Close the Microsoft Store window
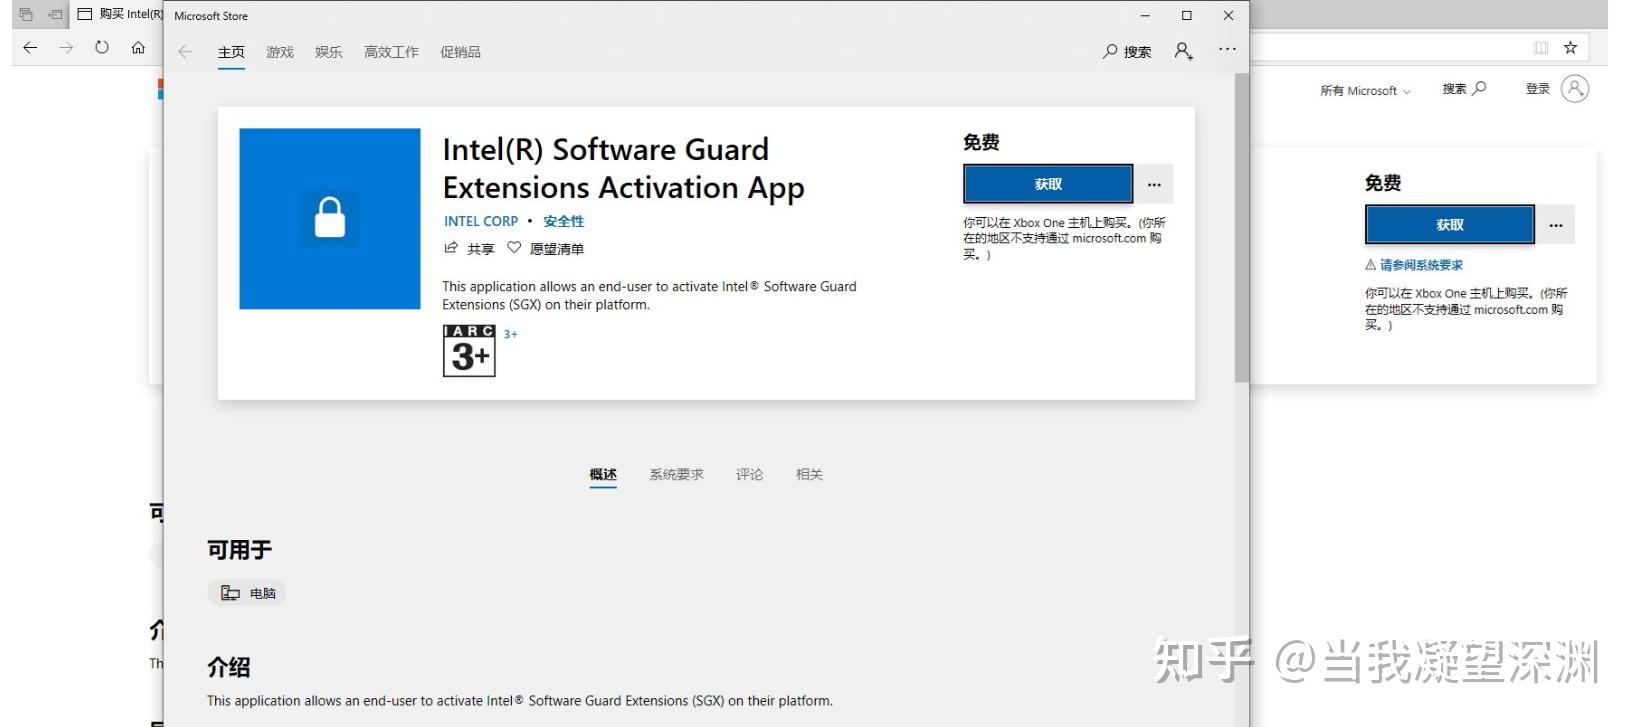 pyautogui.click(x=1228, y=15)
